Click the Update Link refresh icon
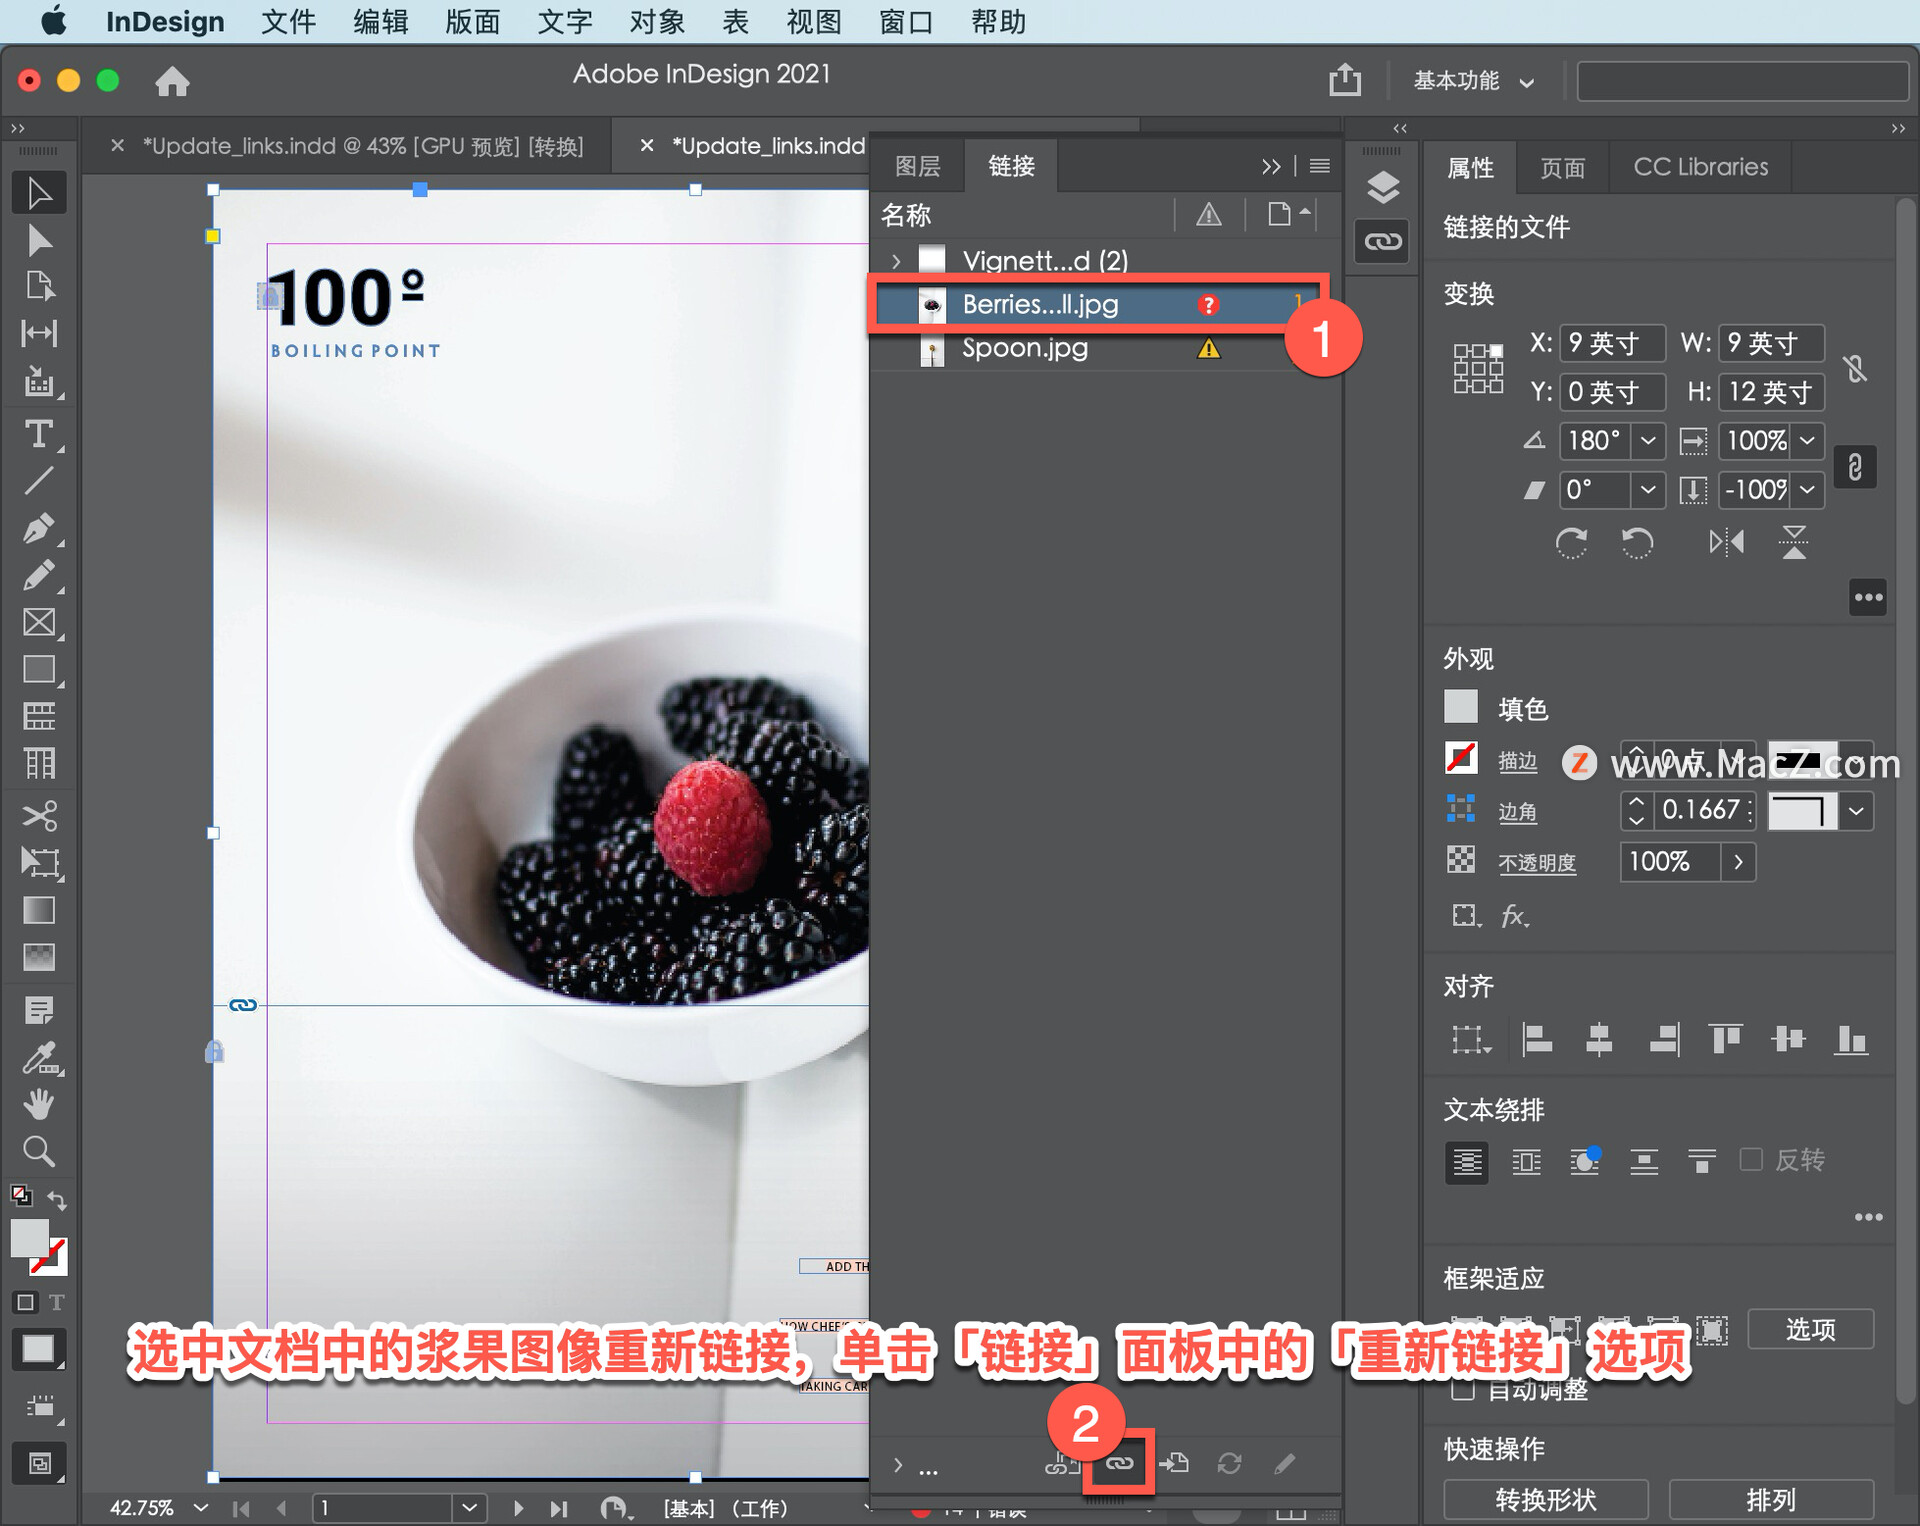The height and width of the screenshot is (1526, 1920). tap(1229, 1463)
